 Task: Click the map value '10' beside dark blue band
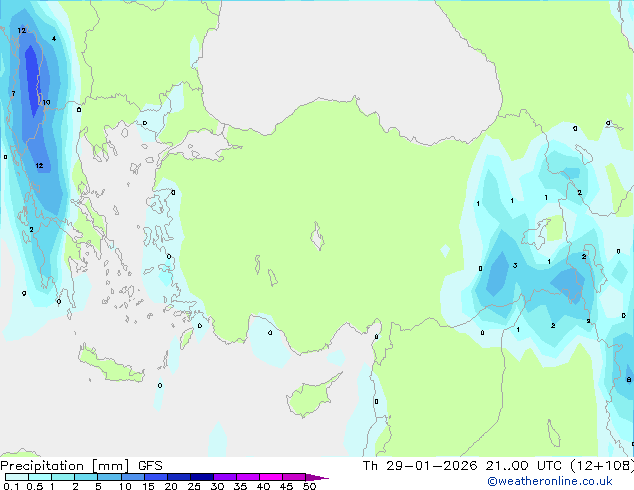[x=46, y=103]
